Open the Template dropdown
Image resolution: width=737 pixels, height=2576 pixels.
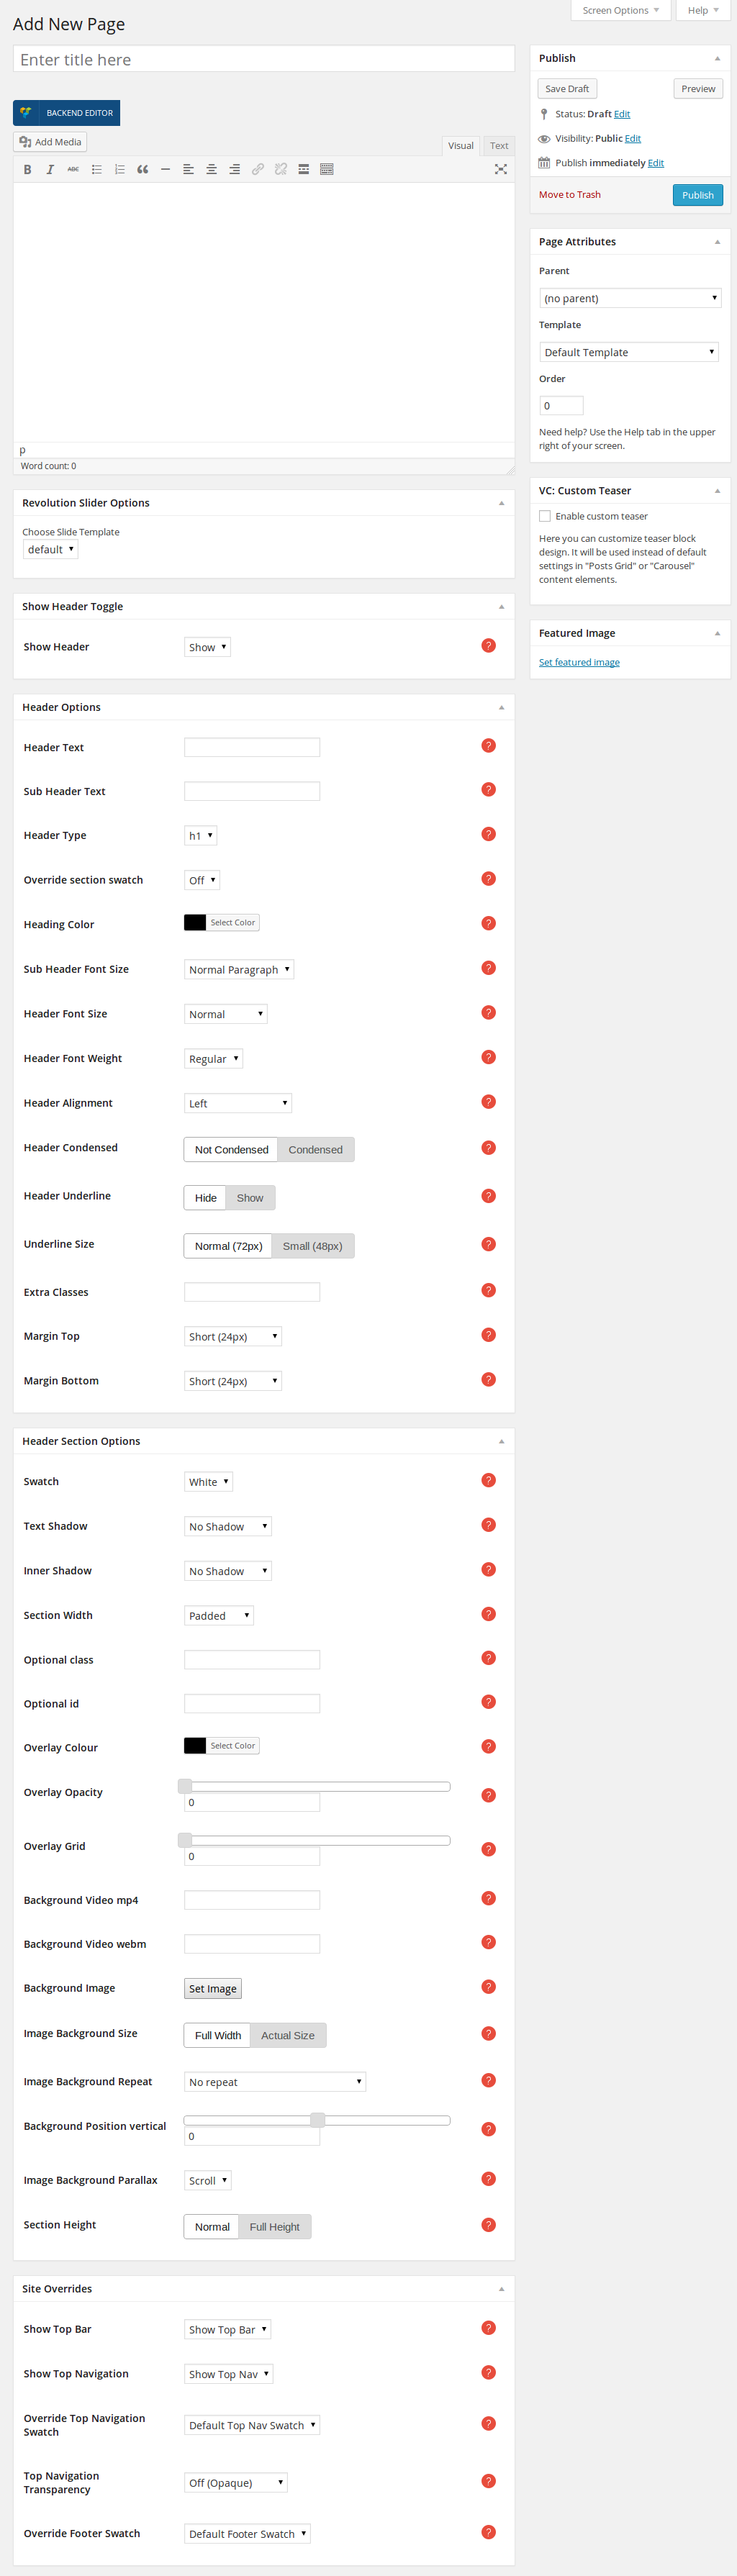coord(629,352)
